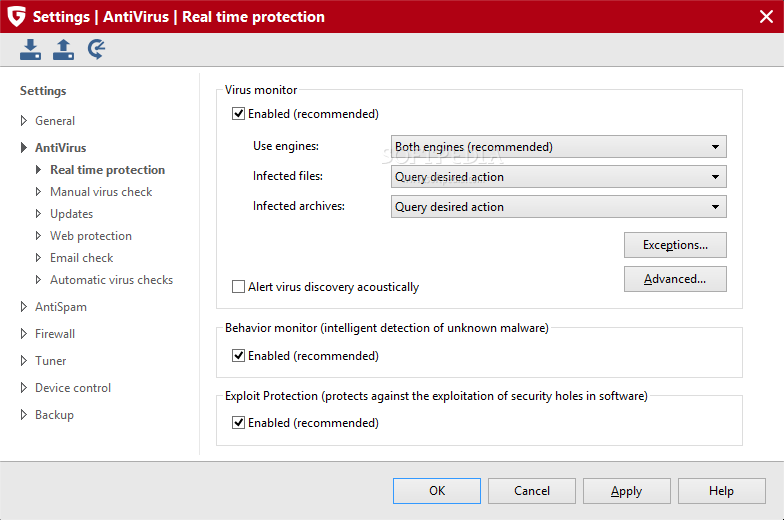This screenshot has height=520, width=784.
Task: Enable Alert virus discovery acoustically
Action: click(238, 287)
